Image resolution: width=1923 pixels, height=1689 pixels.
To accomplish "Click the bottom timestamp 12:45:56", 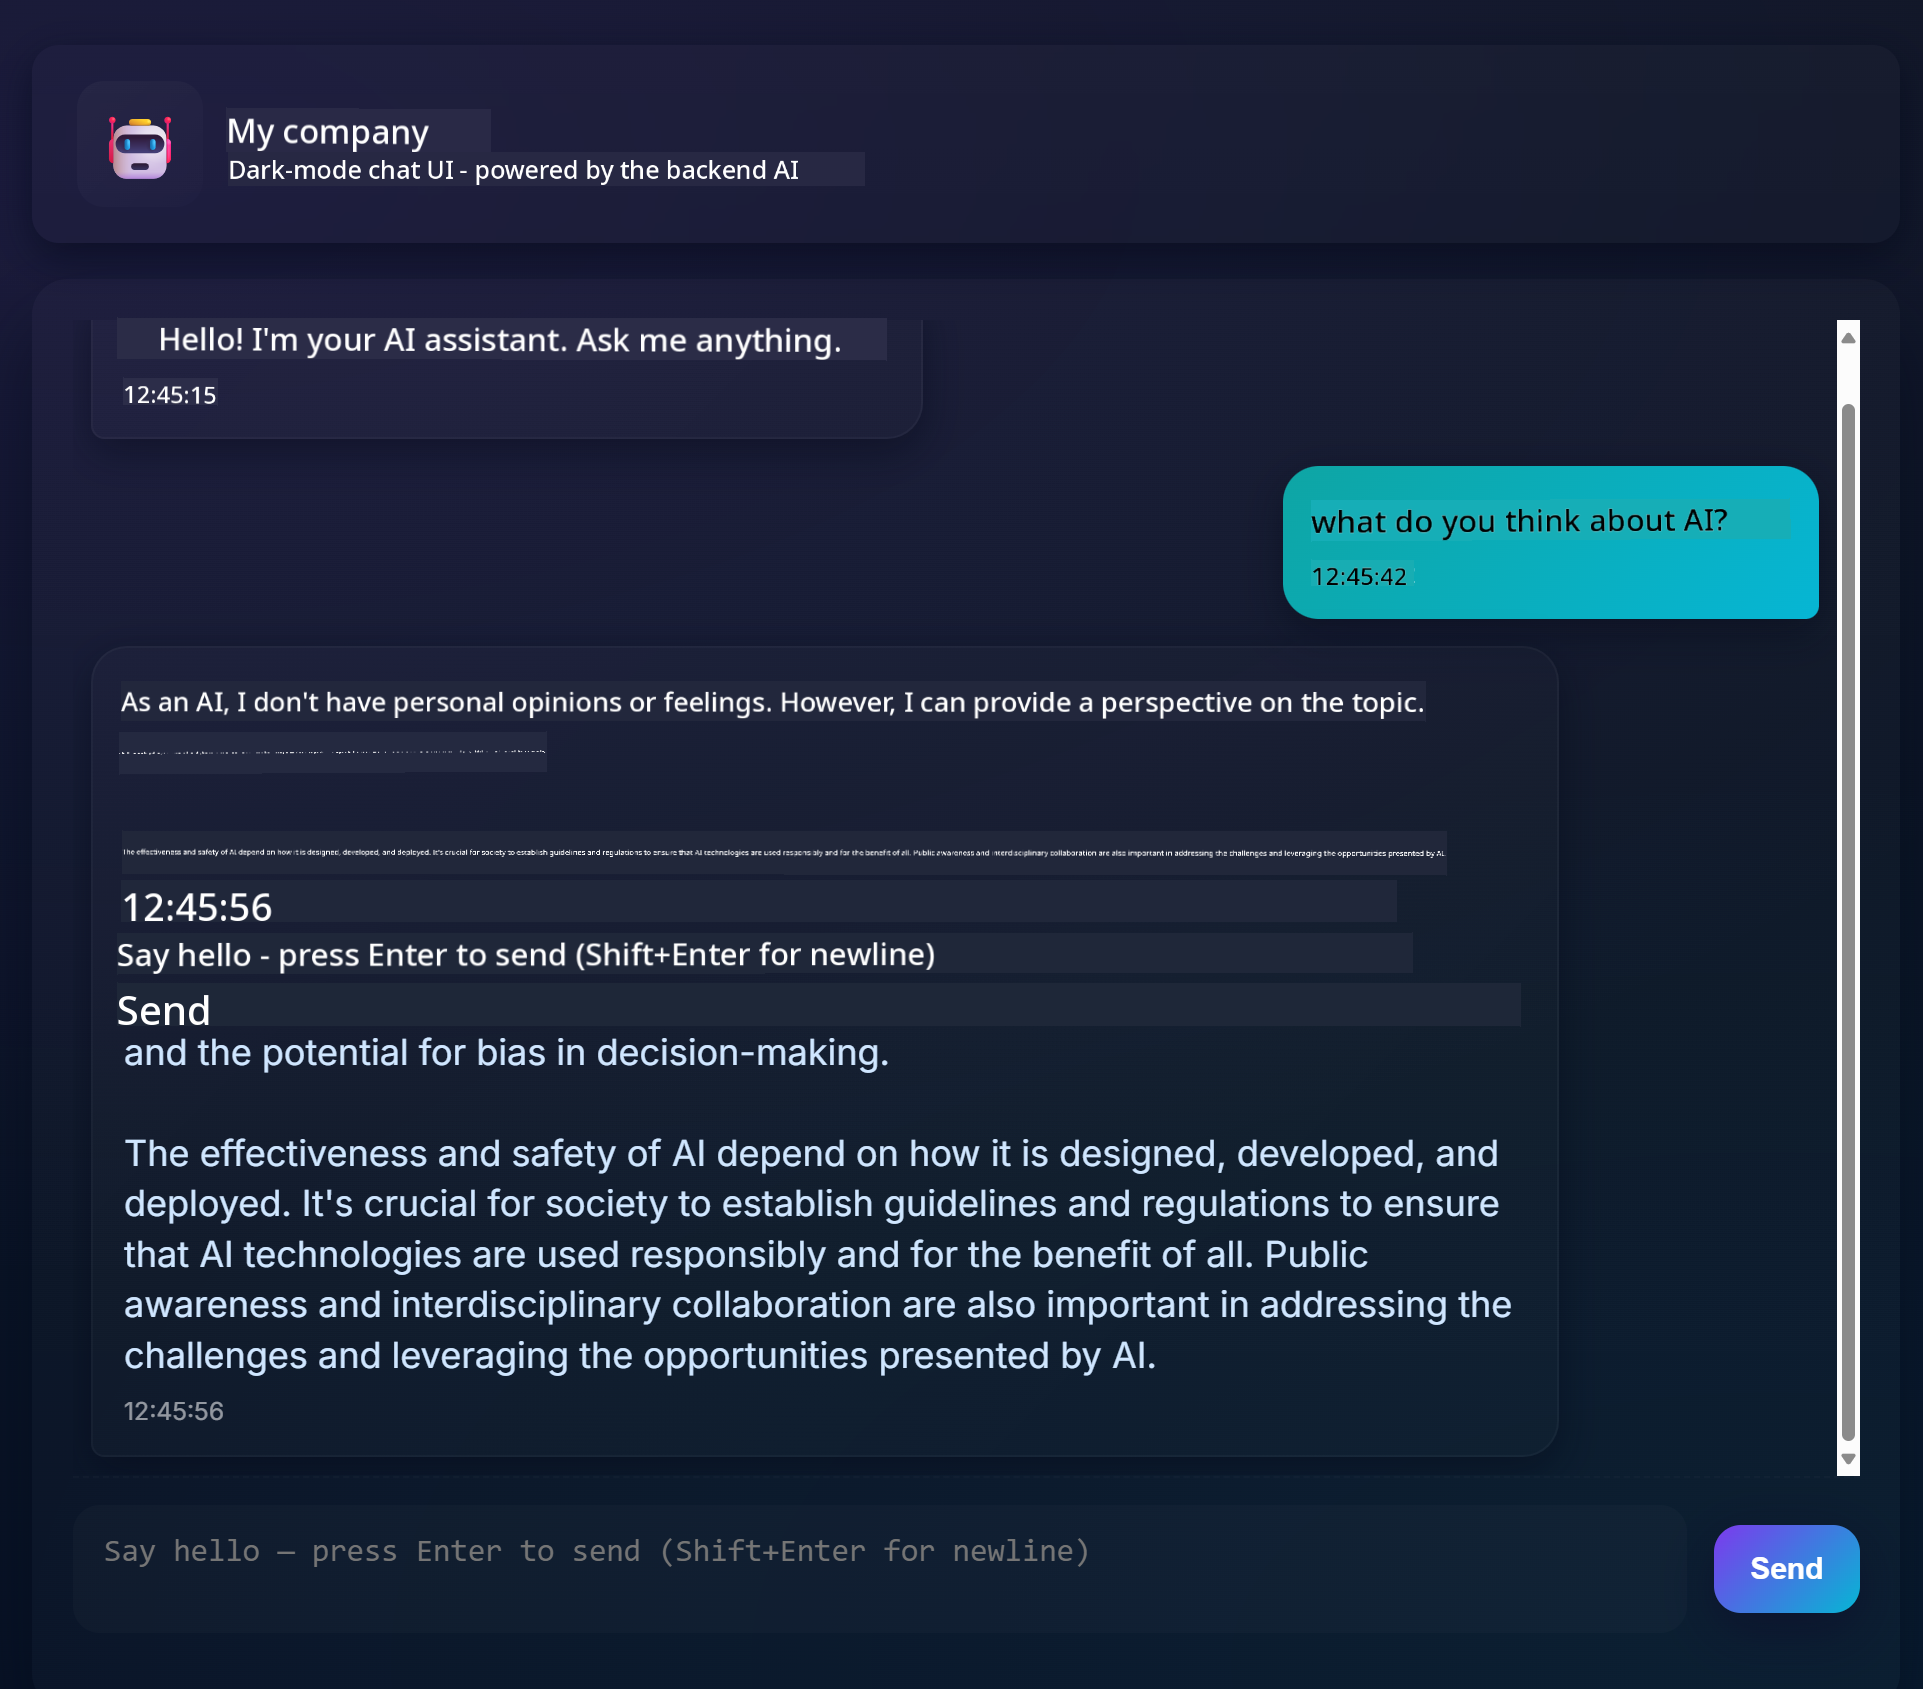I will click(x=173, y=1411).
